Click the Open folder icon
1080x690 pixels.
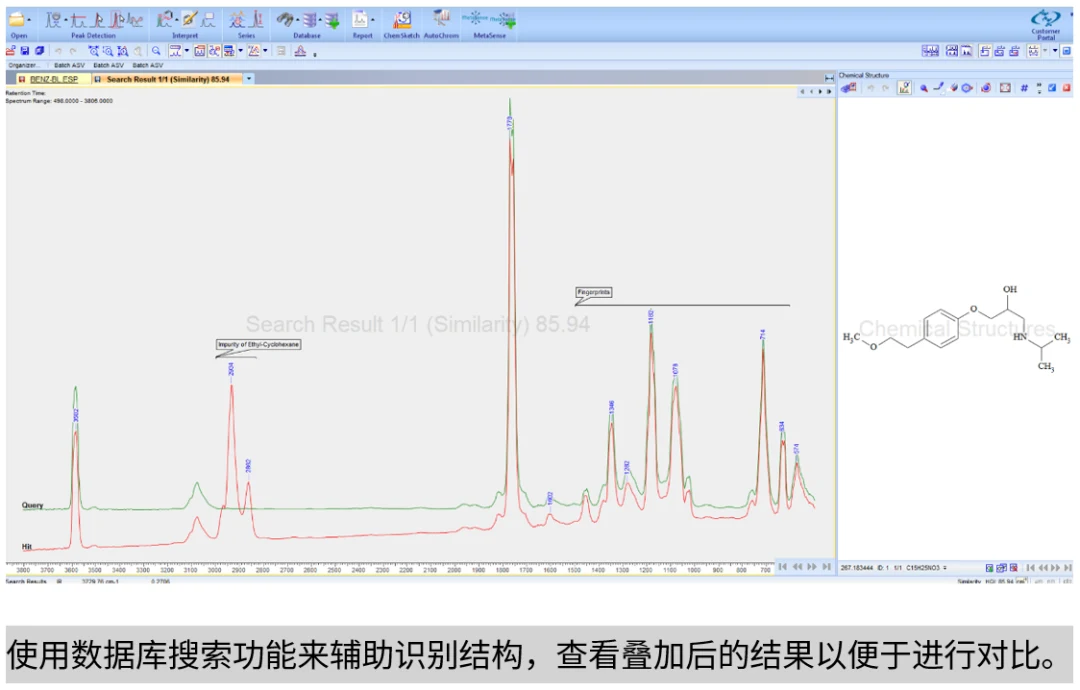[17, 20]
